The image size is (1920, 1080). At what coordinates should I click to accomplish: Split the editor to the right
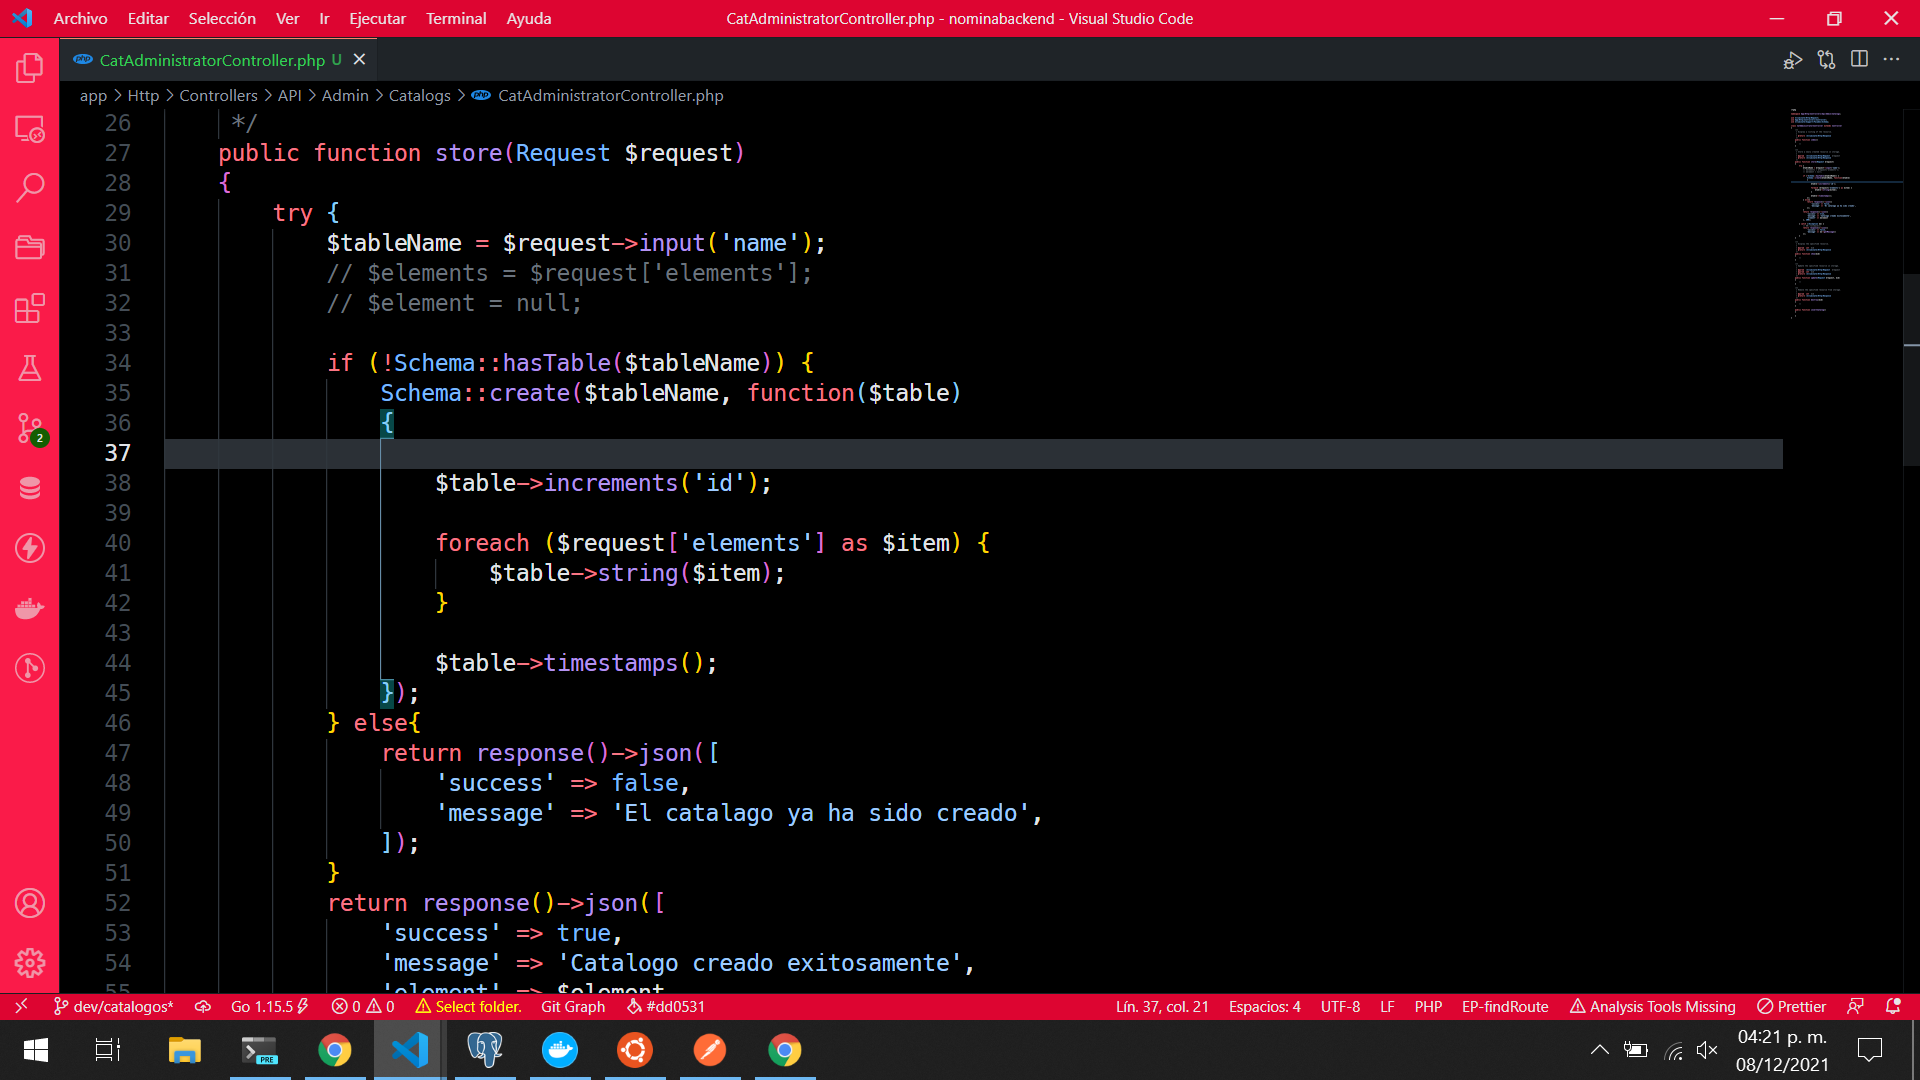[1859, 60]
